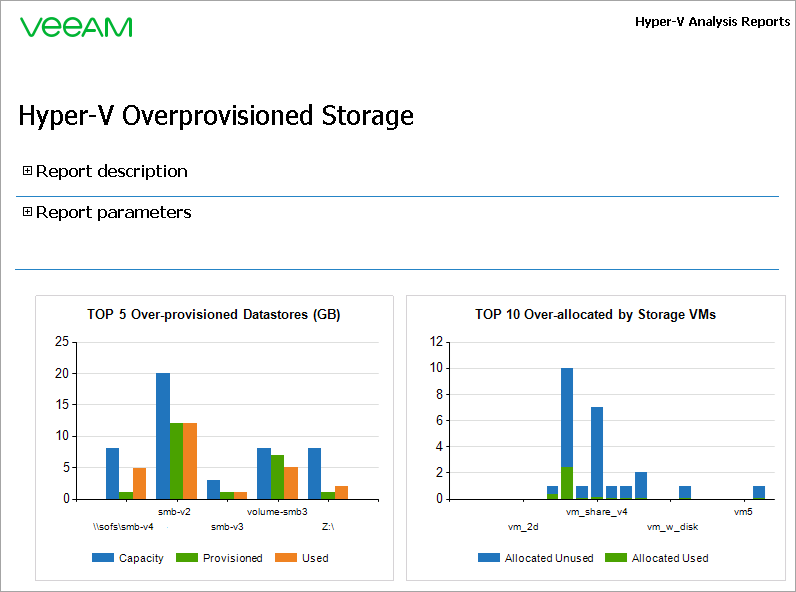796x592 pixels.
Task: Click the vm5 bar in VMs chart
Action: click(x=759, y=492)
